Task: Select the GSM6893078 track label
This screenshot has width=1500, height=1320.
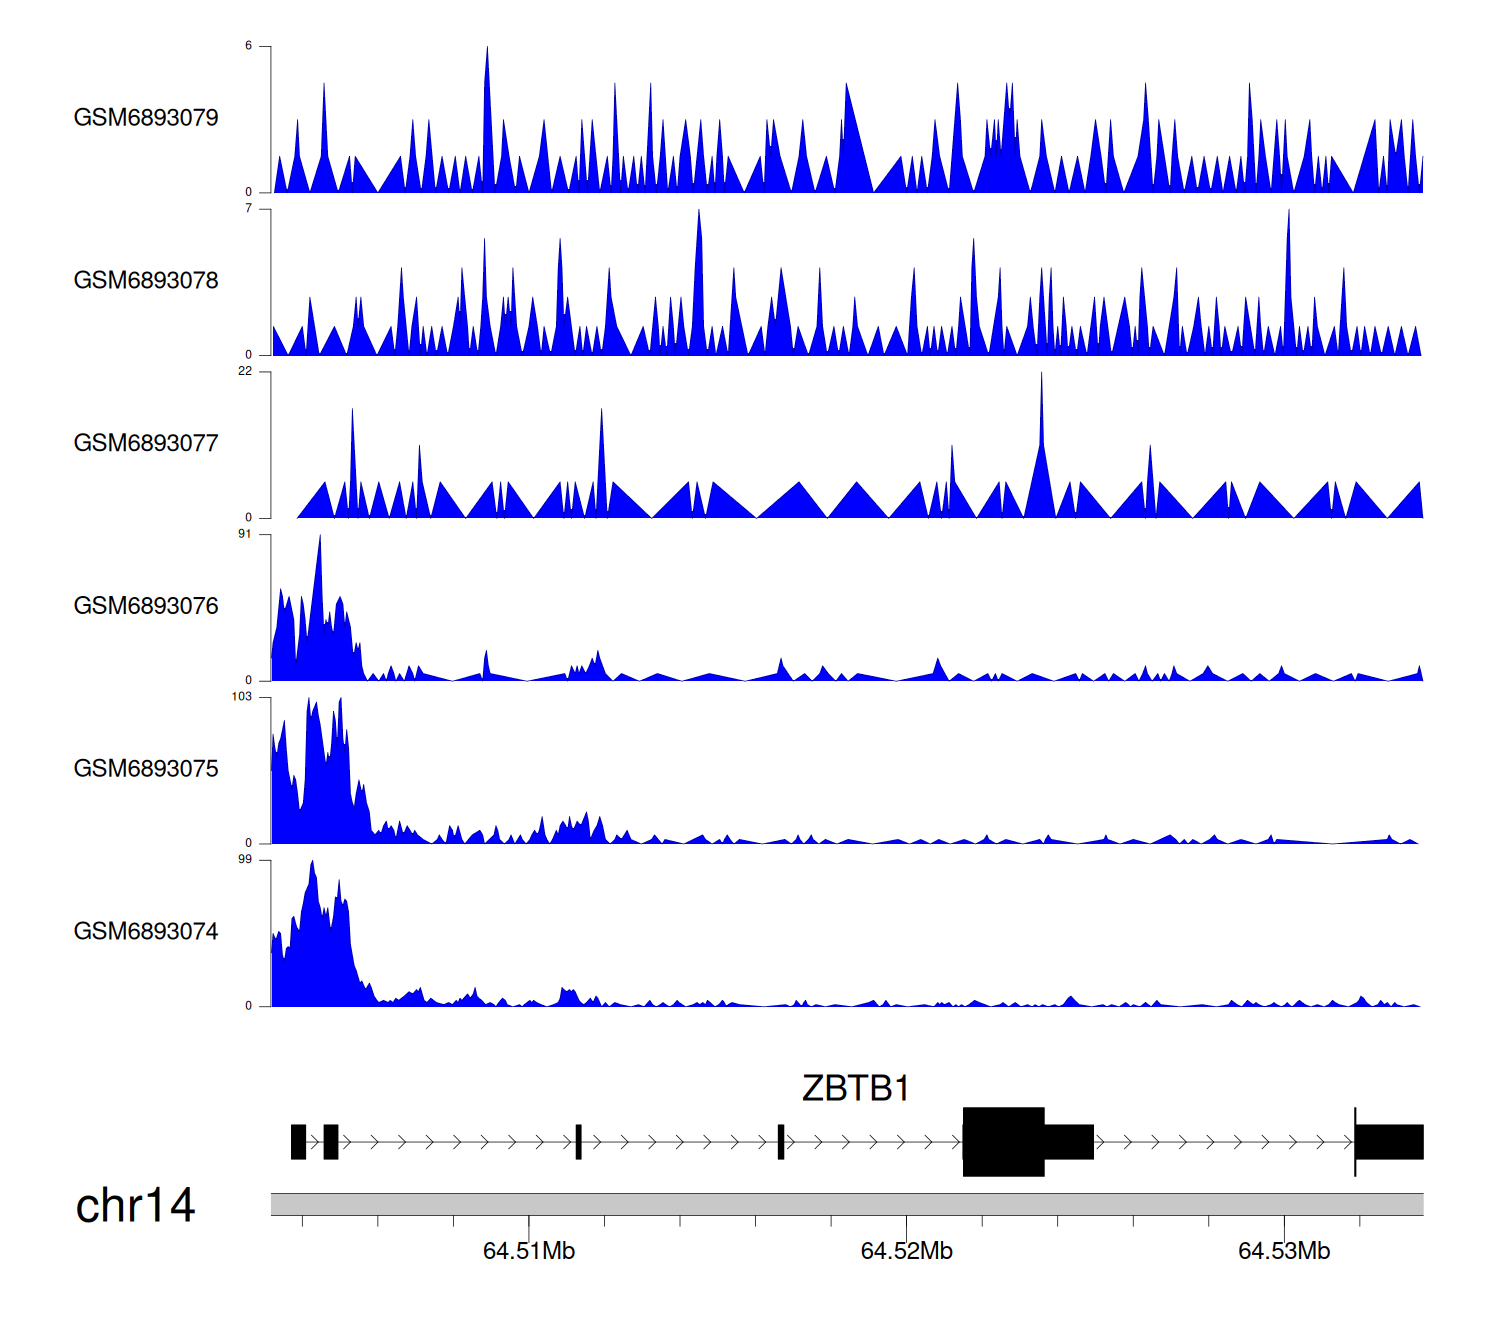Action: pos(146,281)
